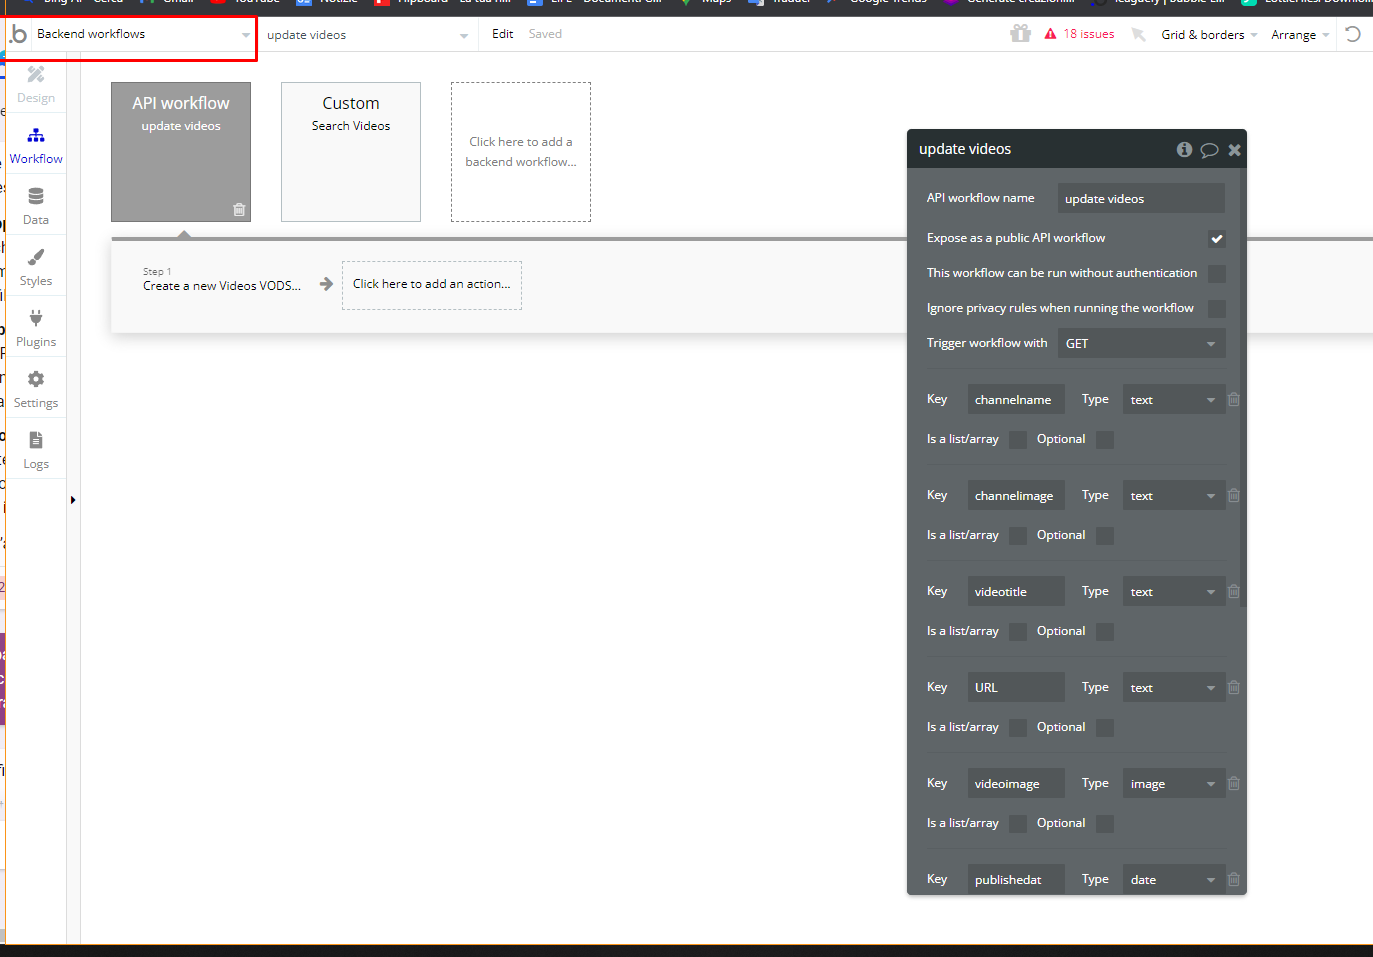Open the comment bubble in the update videos panel
The width and height of the screenshot is (1373, 957).
pyautogui.click(x=1209, y=150)
